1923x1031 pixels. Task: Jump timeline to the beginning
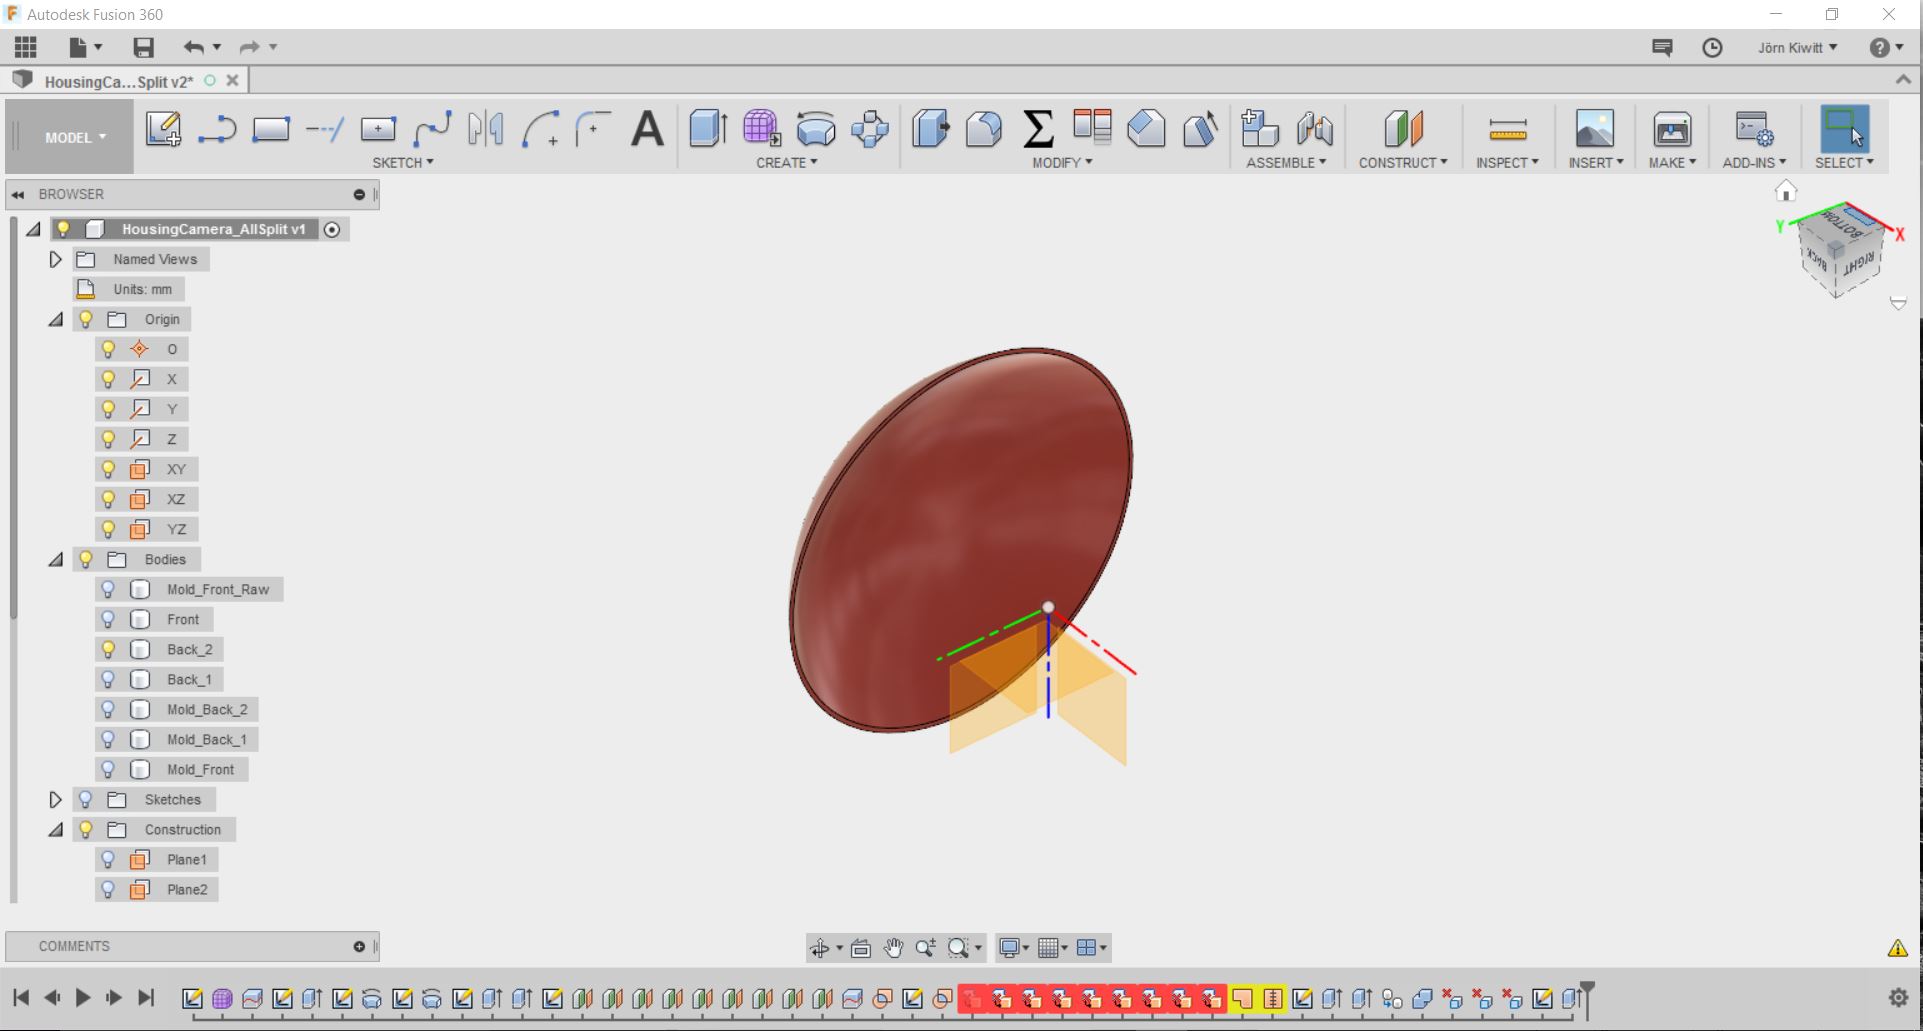[21, 997]
